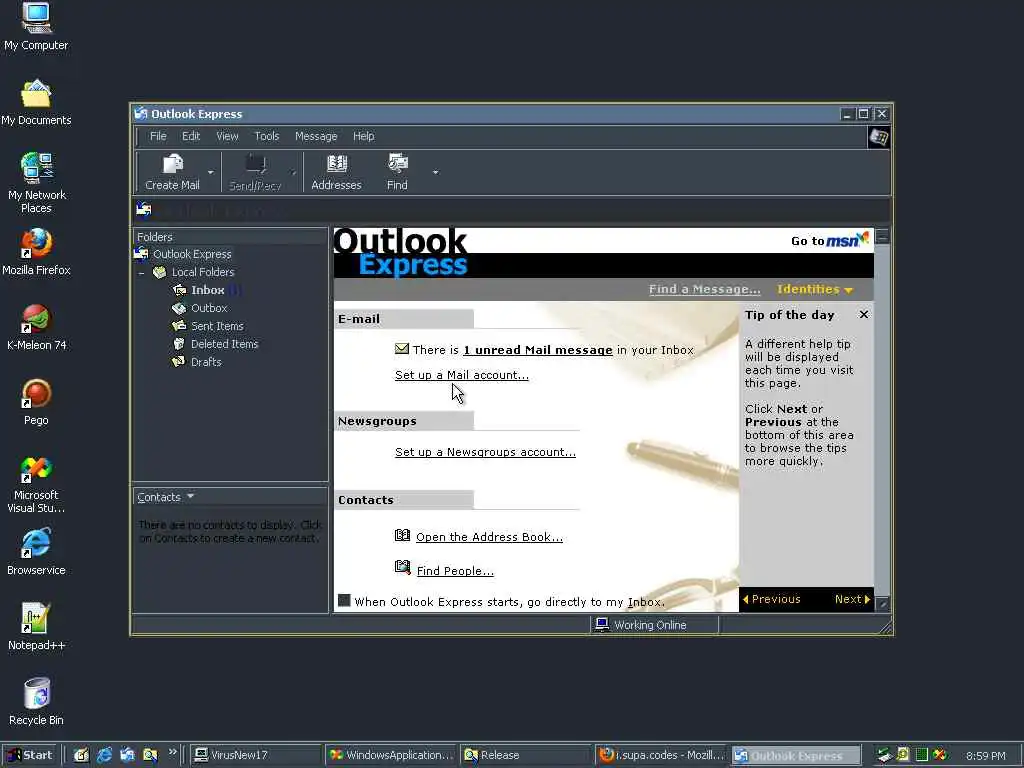Open the Contacts dropdown menu
This screenshot has width=1024, height=768.
(x=166, y=497)
